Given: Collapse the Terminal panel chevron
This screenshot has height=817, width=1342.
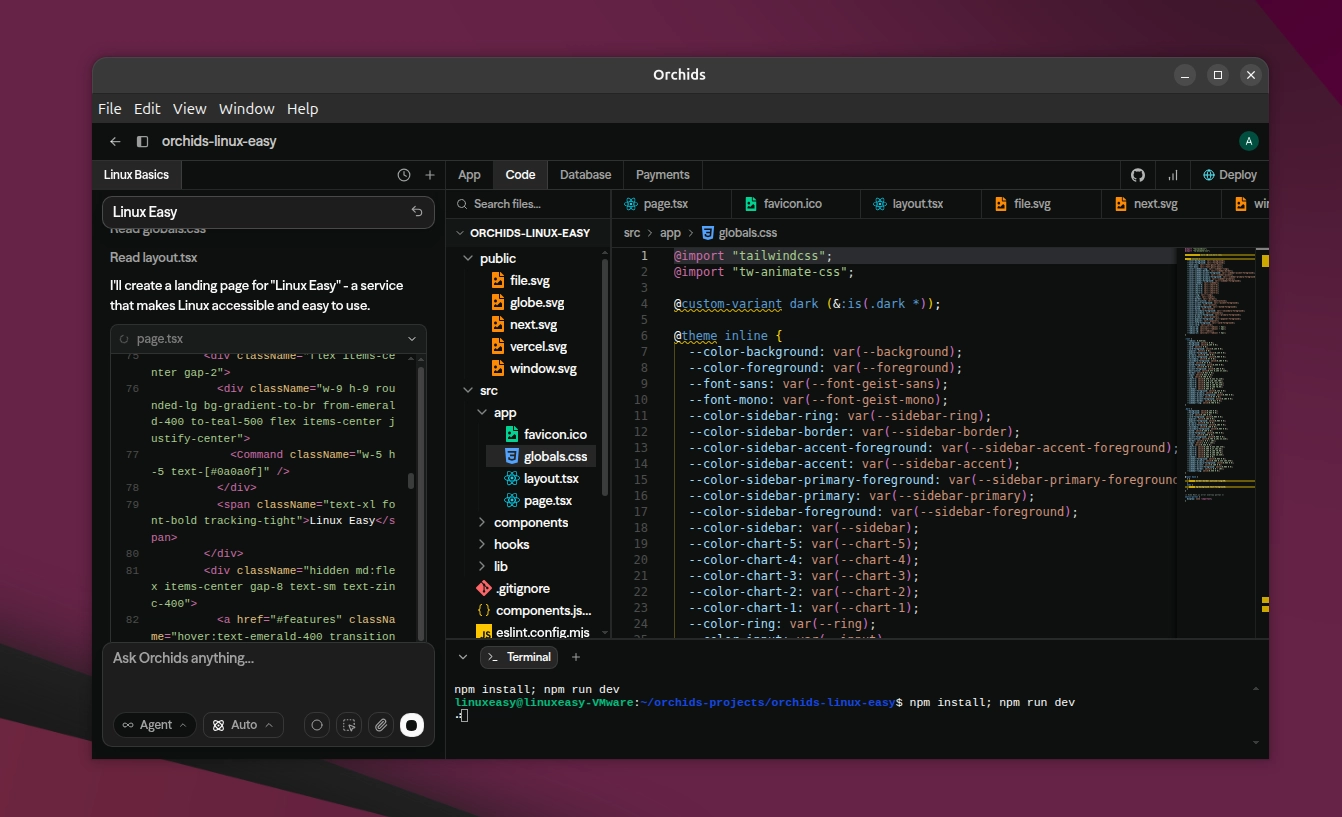Looking at the screenshot, I should 462,657.
